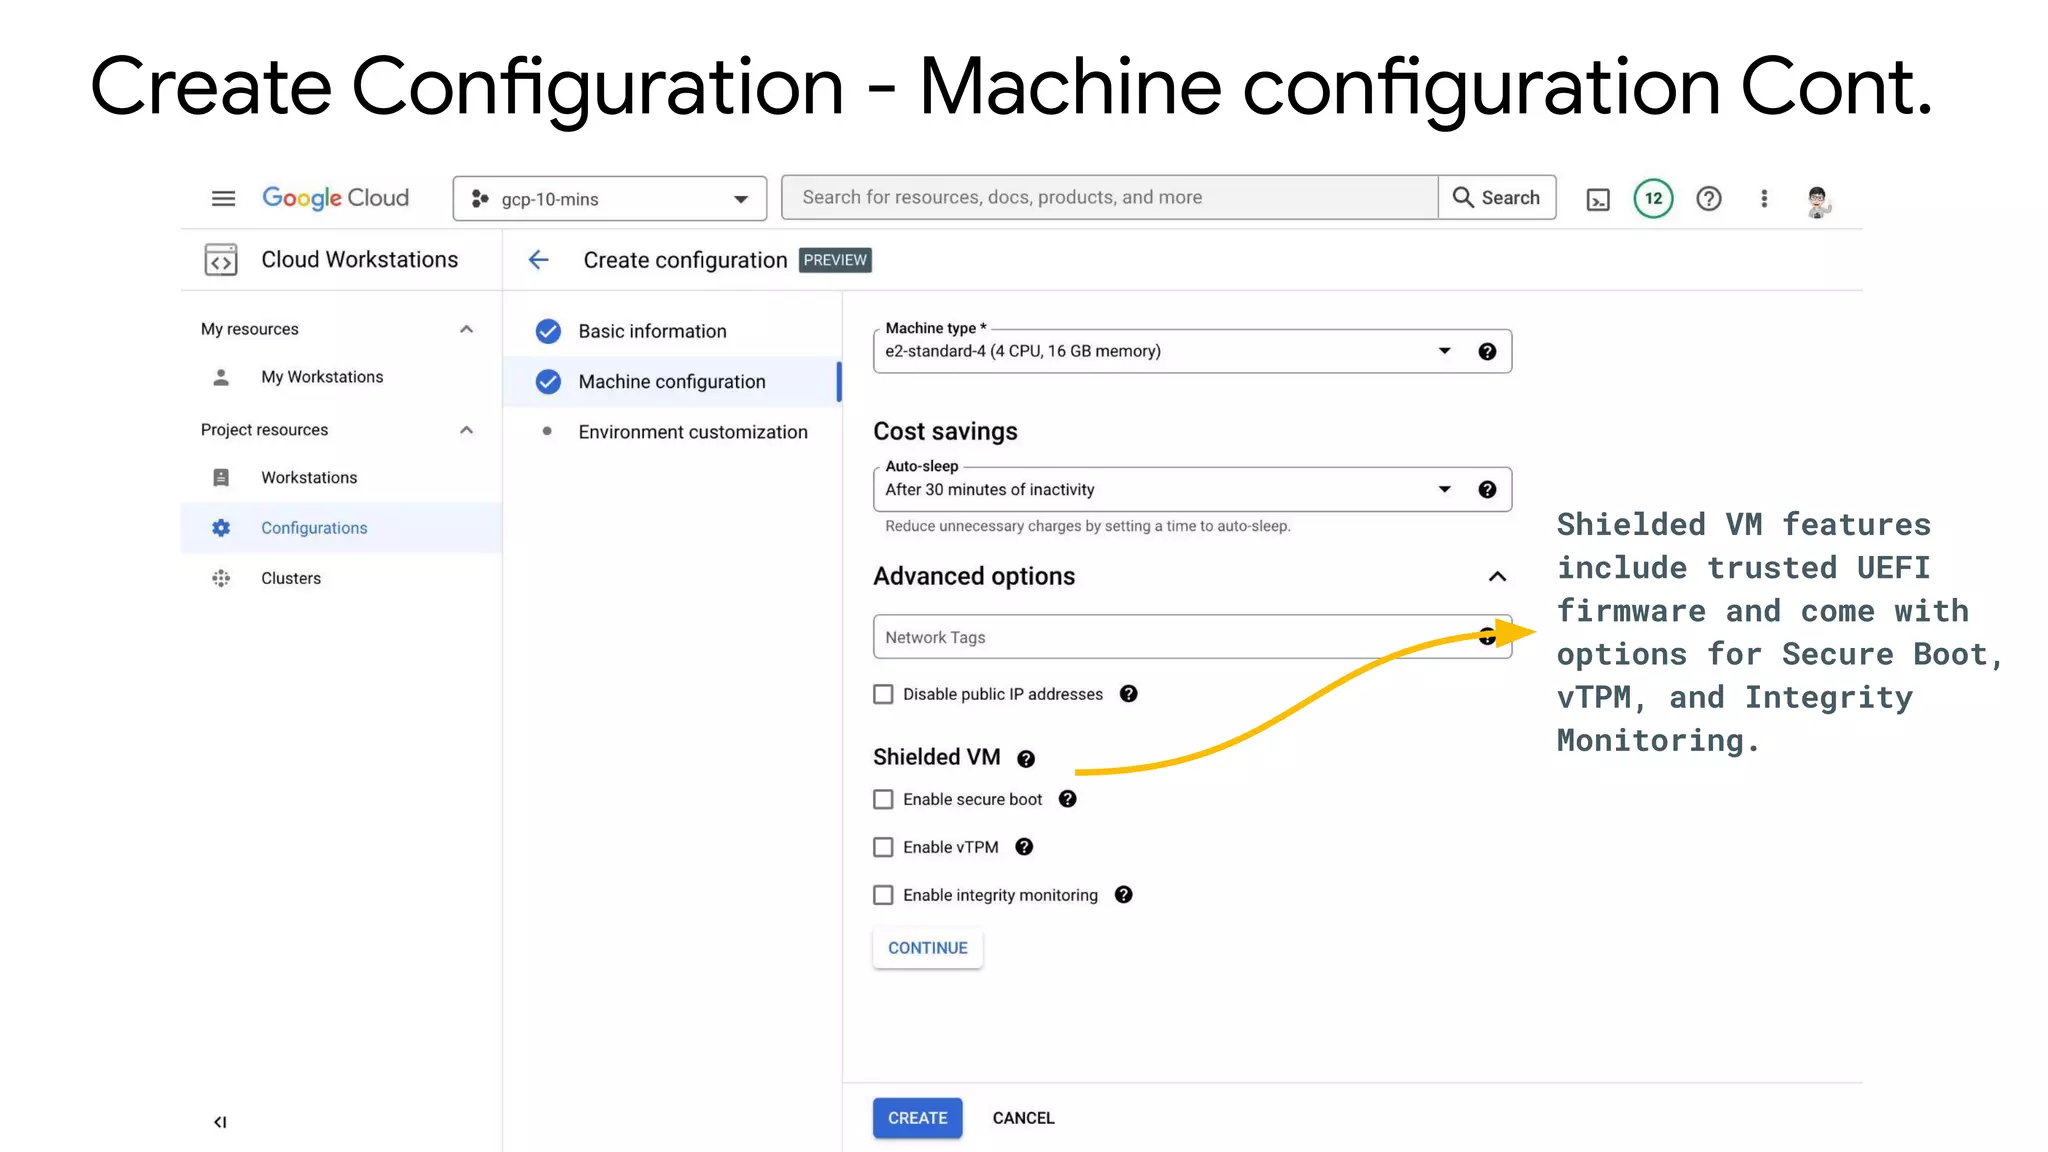This screenshot has width=2048, height=1152.
Task: Collapse the sidebar using bottom-left arrow
Action: tap(220, 1122)
